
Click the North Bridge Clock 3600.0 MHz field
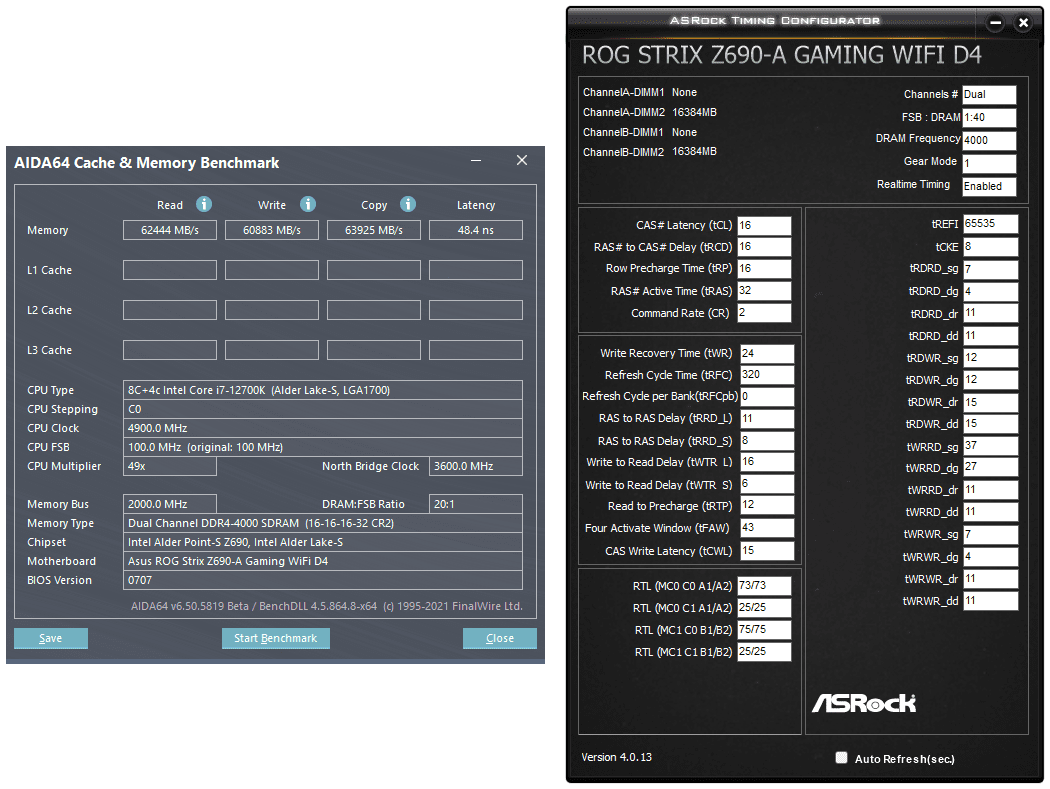coord(476,466)
